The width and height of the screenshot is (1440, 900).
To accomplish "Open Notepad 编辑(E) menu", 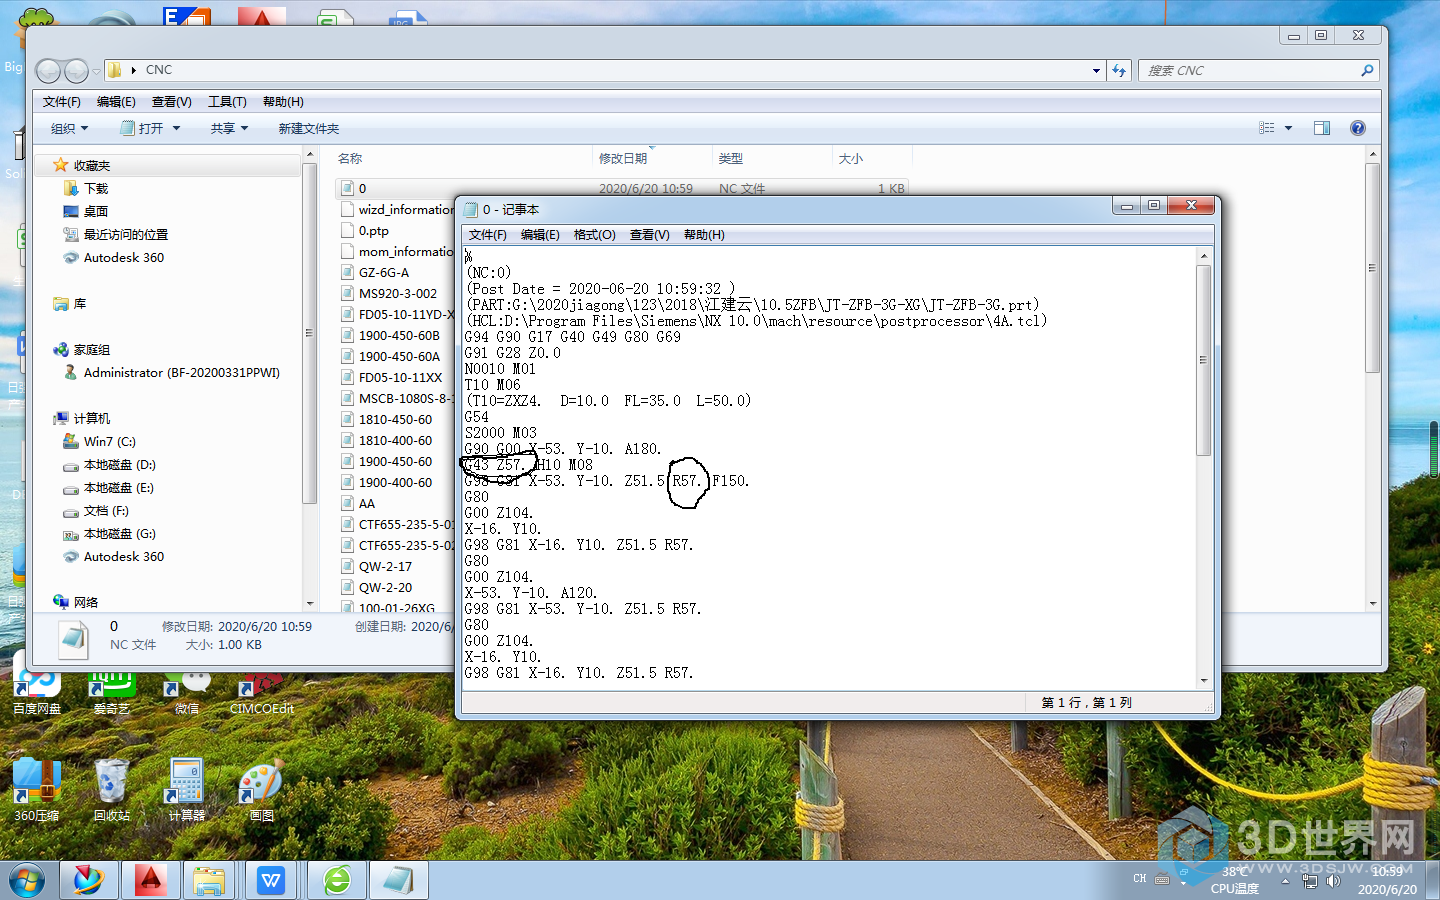I will tap(540, 235).
